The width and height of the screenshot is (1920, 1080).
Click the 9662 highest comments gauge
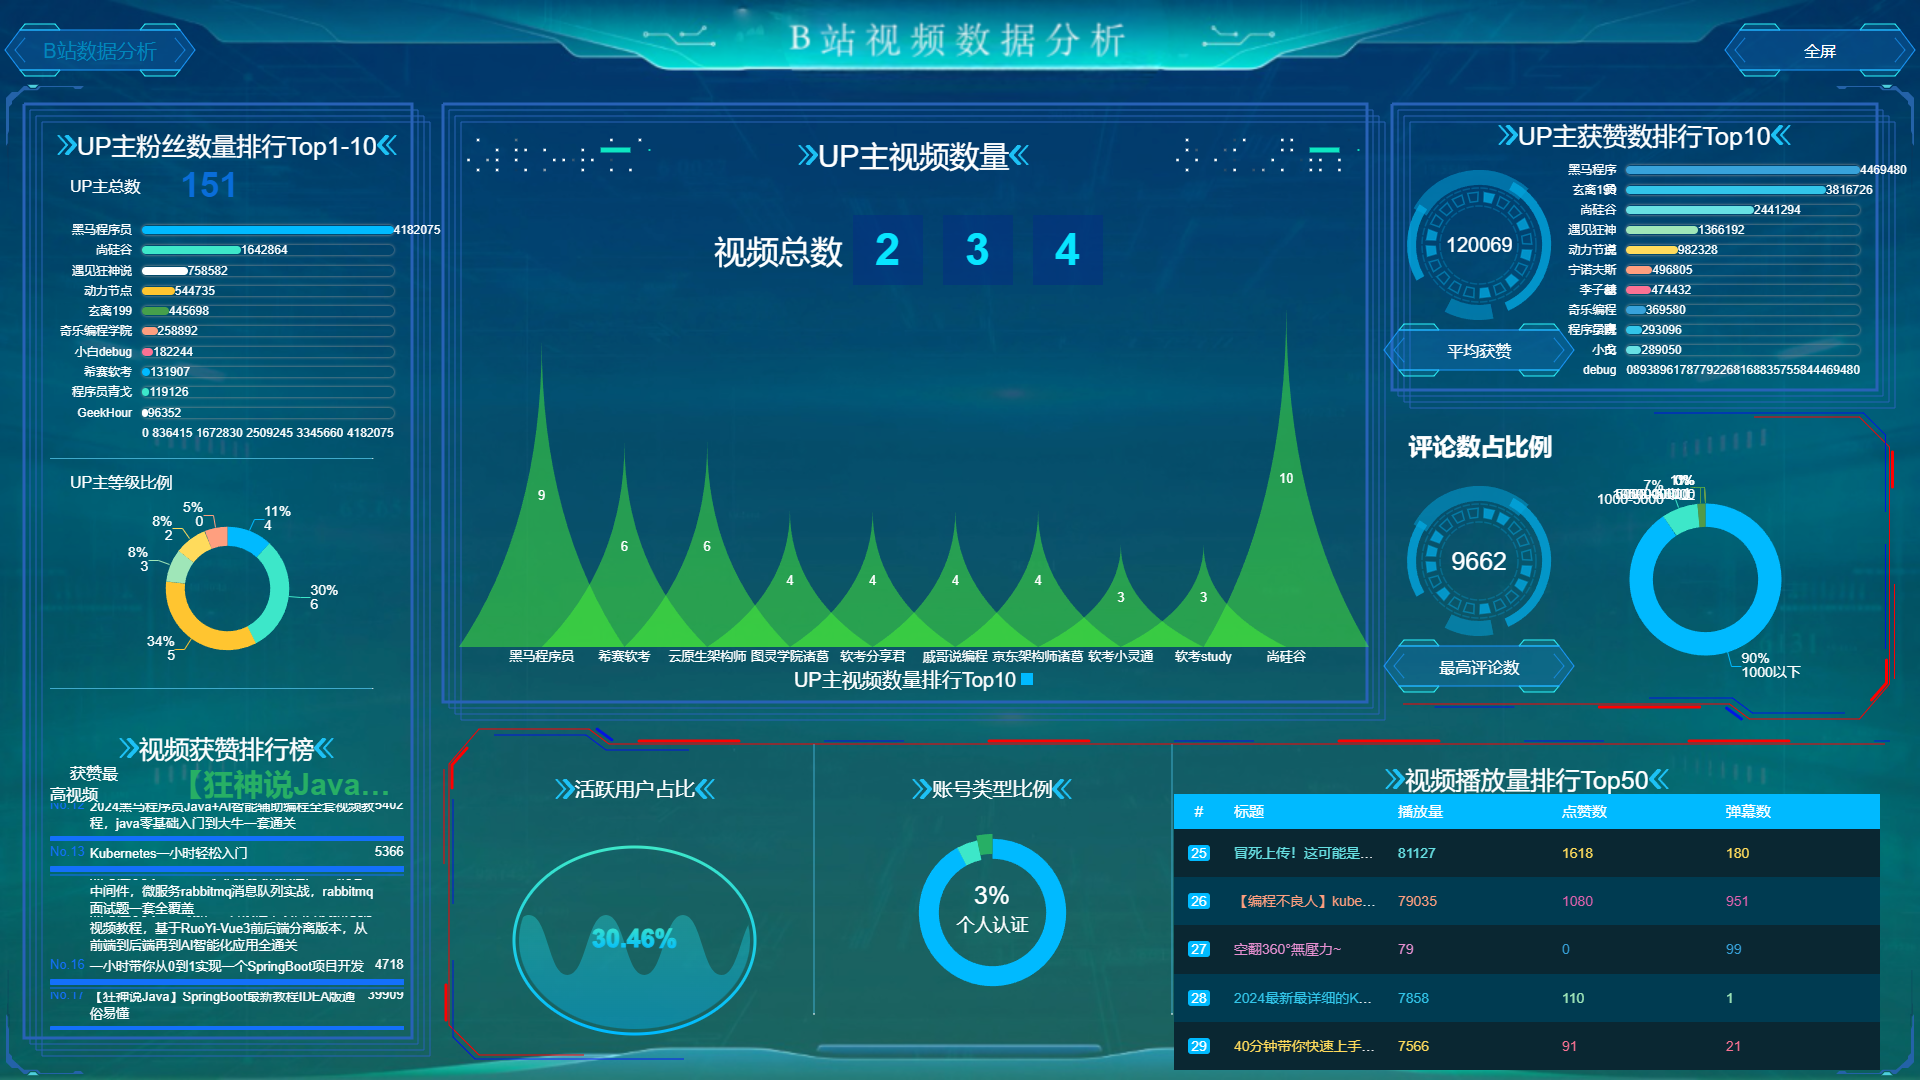[1478, 561]
